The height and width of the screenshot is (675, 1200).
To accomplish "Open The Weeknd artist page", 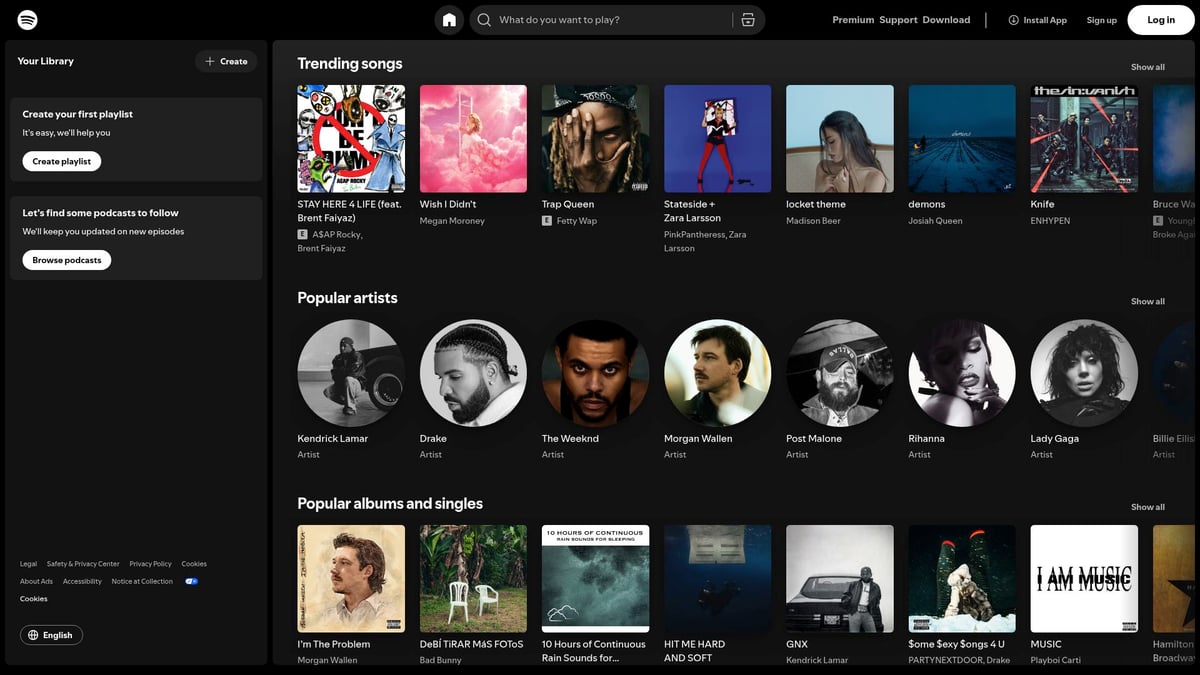I will pos(595,372).
